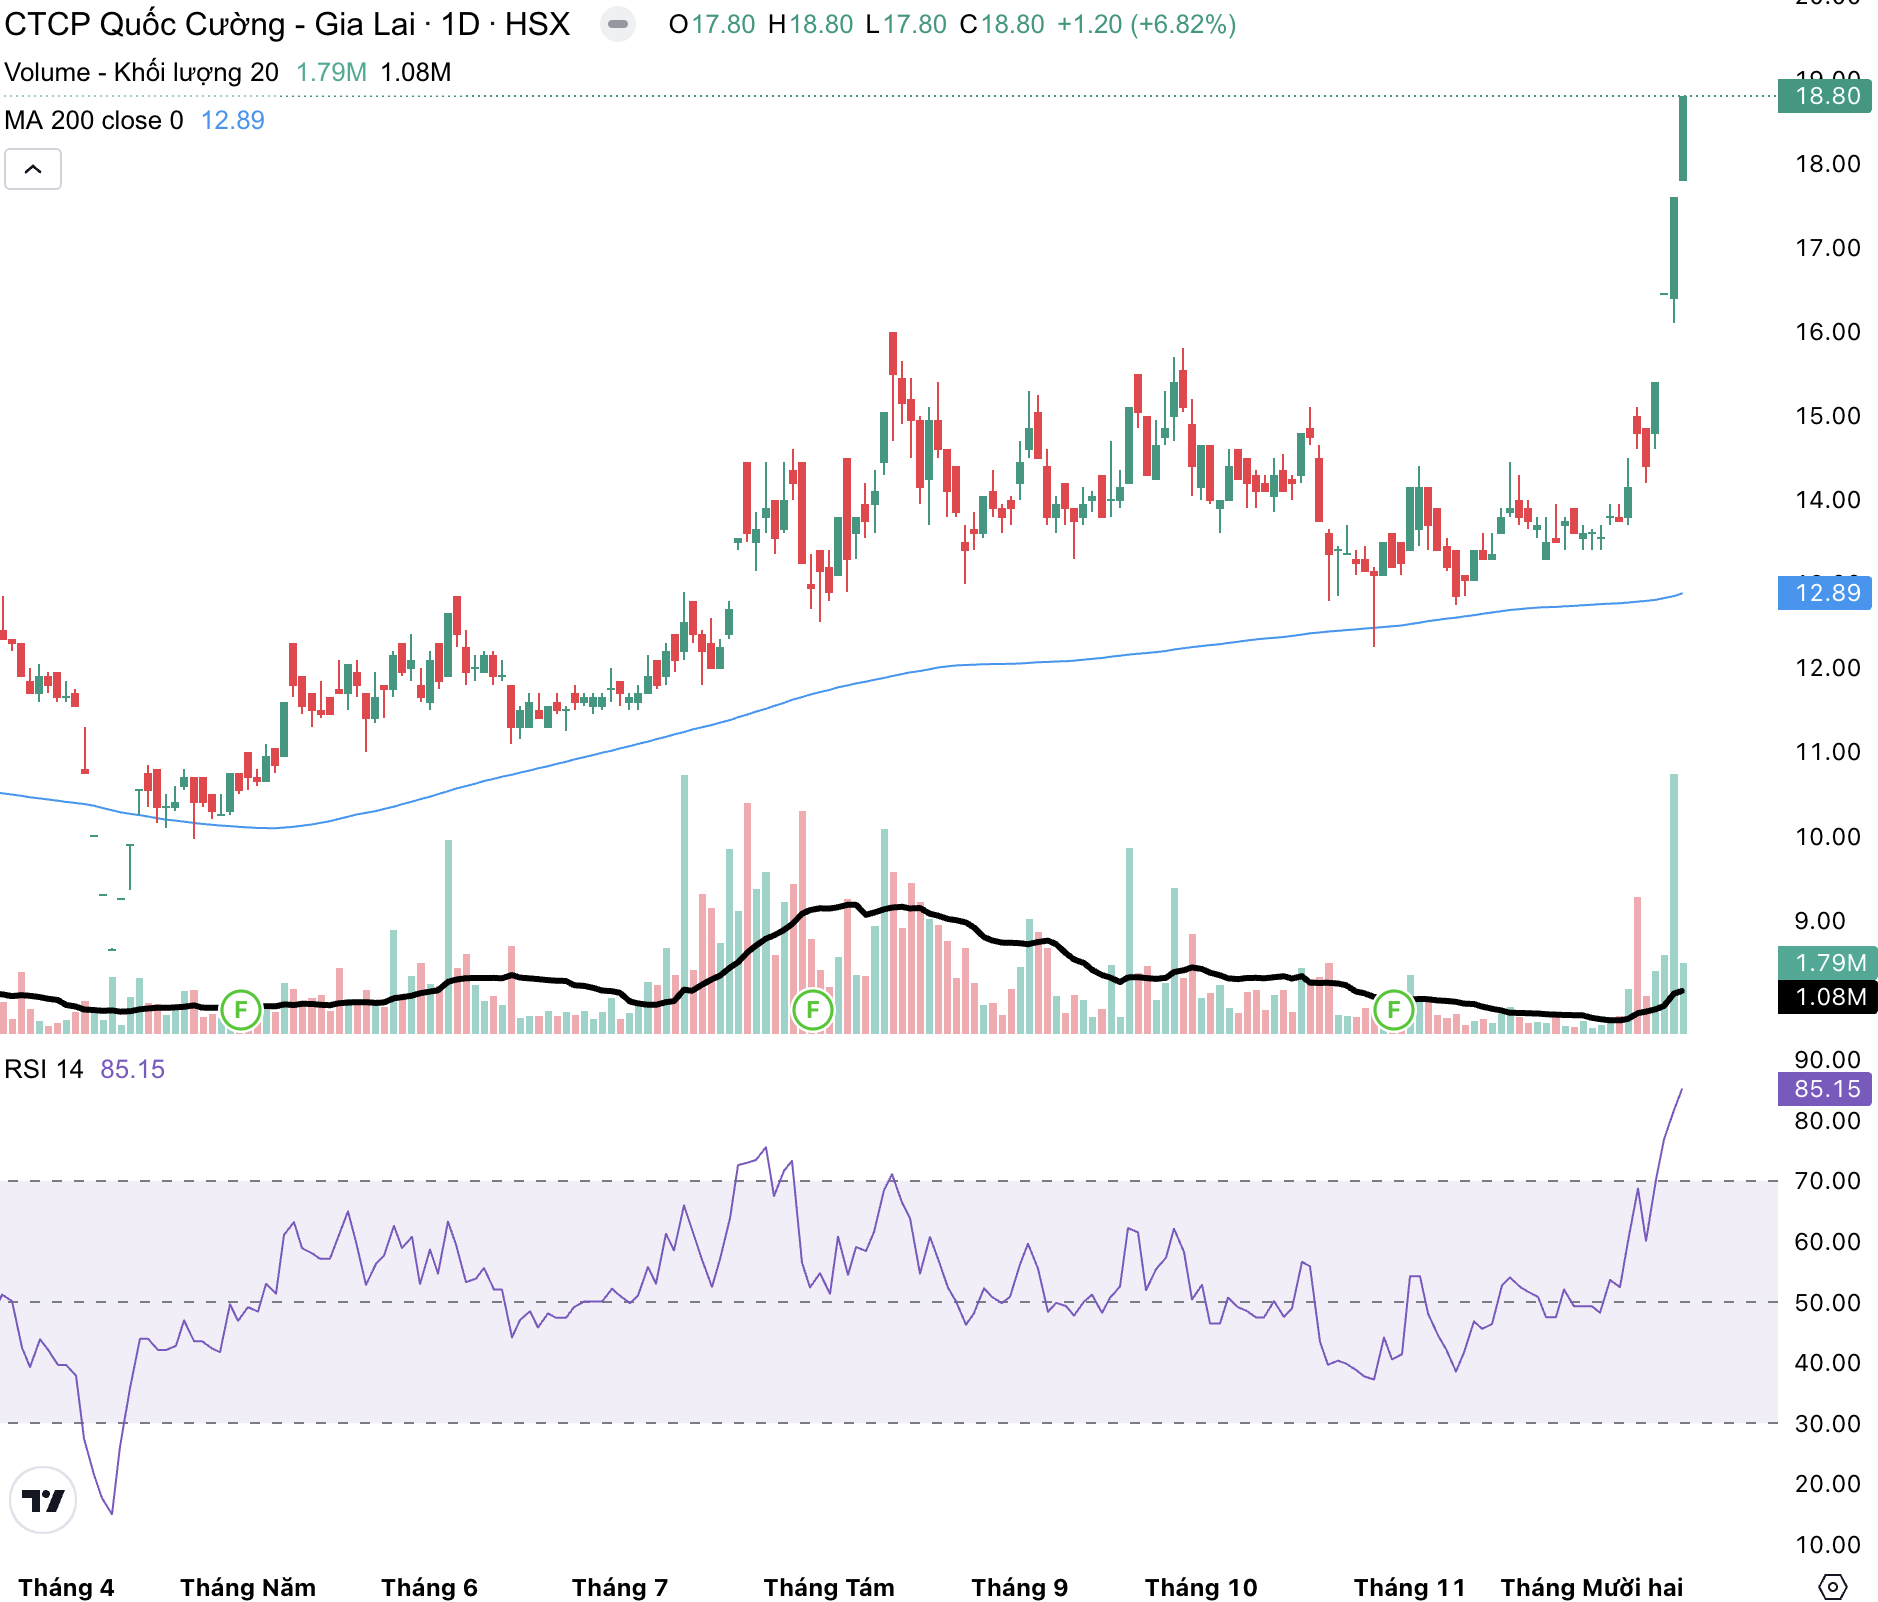
Task: Select the MA 200 close indicator legend
Action: [94, 120]
